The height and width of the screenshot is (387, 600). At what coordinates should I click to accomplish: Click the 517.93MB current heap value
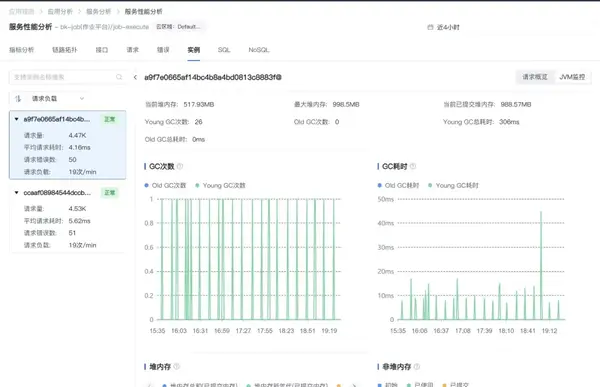point(199,105)
